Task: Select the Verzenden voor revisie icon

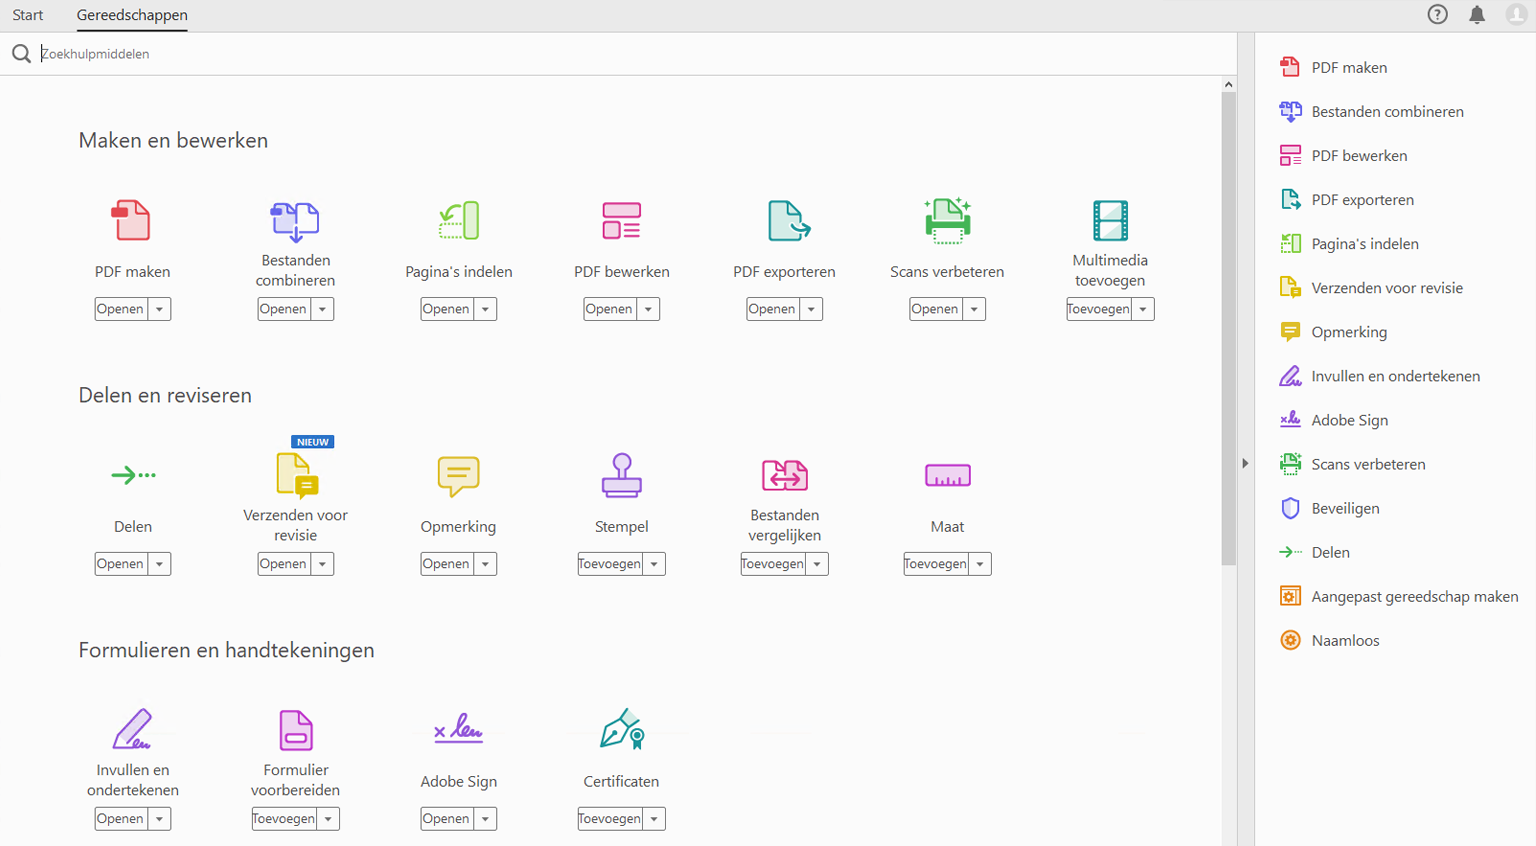Action: point(297,475)
